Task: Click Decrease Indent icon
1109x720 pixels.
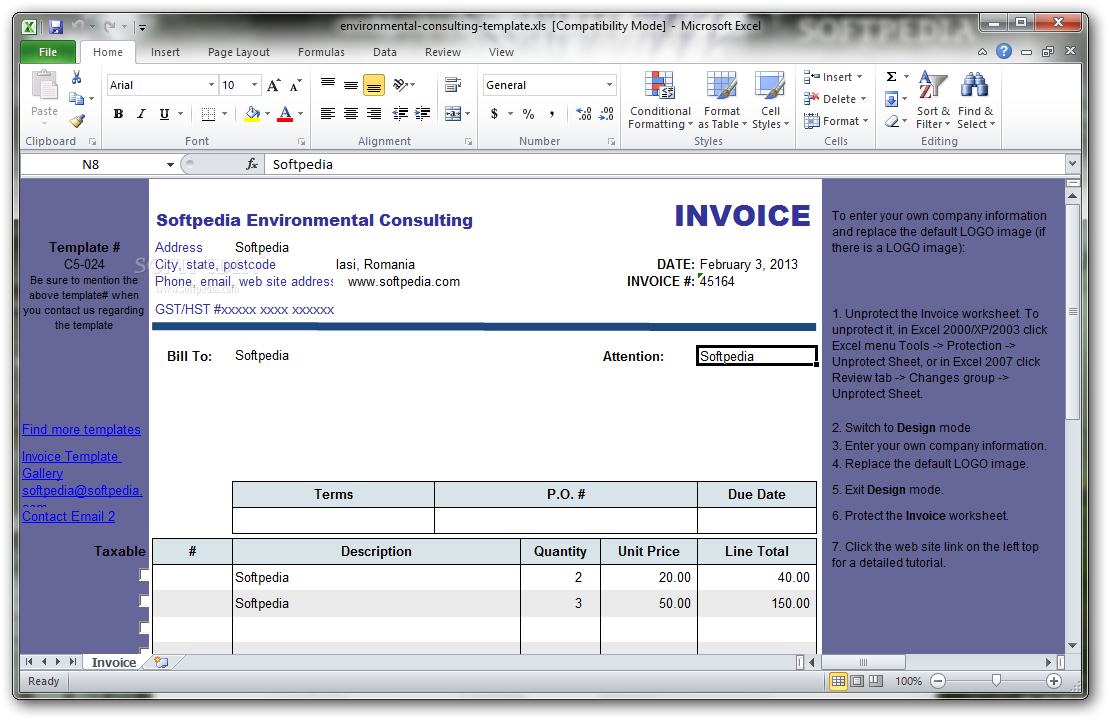Action: 400,114
